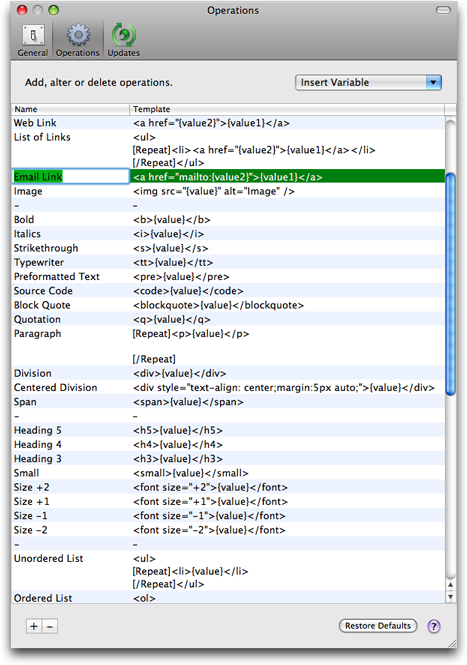Open help with the question mark button
Screen dimensions: 467x665
click(433, 626)
